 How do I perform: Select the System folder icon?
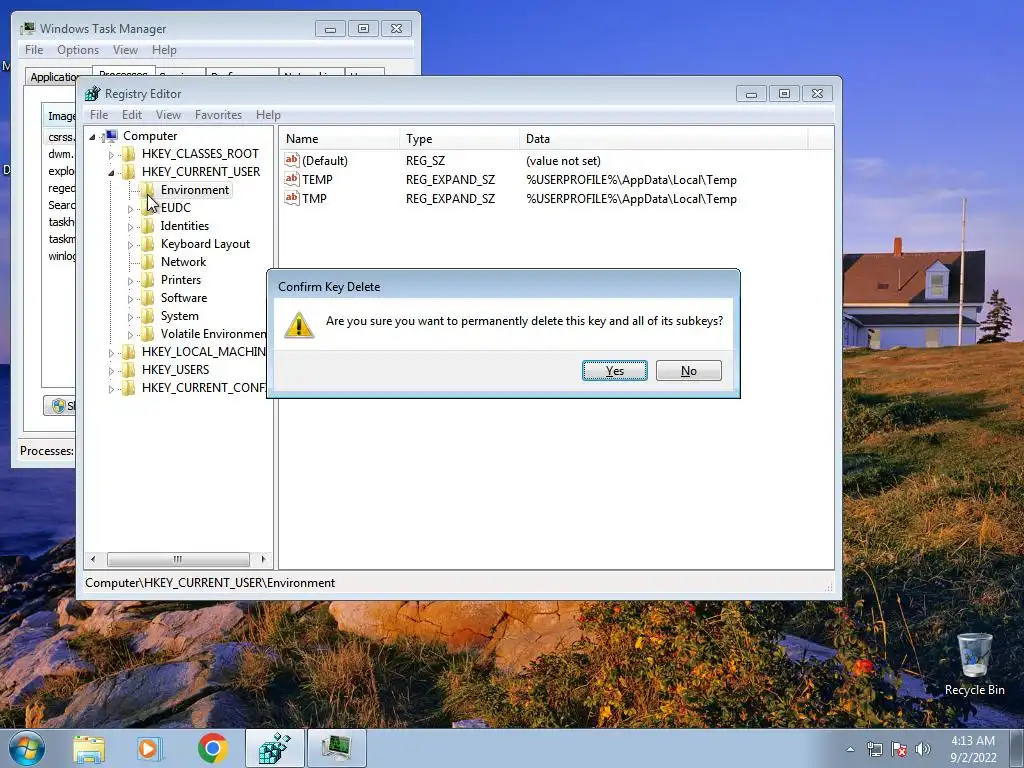pyautogui.click(x=148, y=315)
